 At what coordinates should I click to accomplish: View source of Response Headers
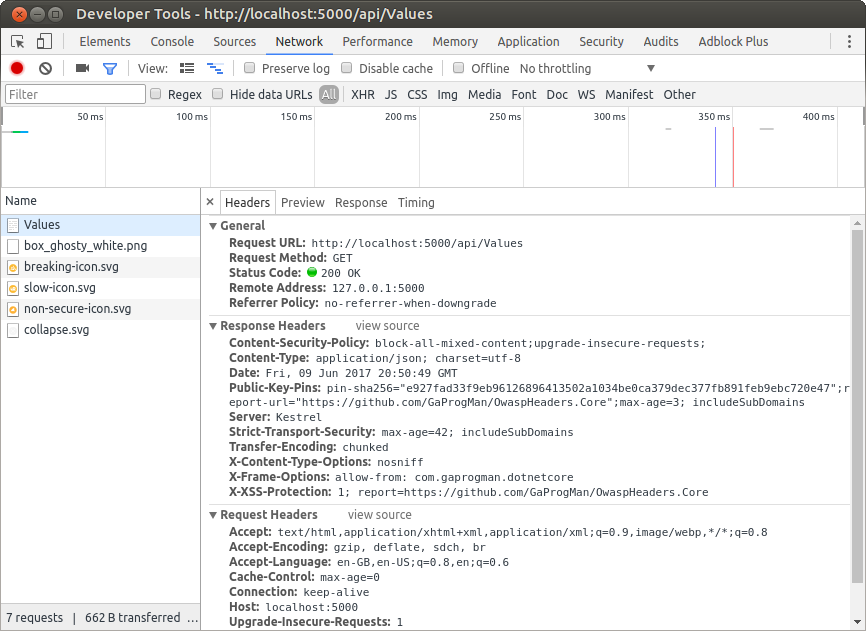pyautogui.click(x=387, y=326)
